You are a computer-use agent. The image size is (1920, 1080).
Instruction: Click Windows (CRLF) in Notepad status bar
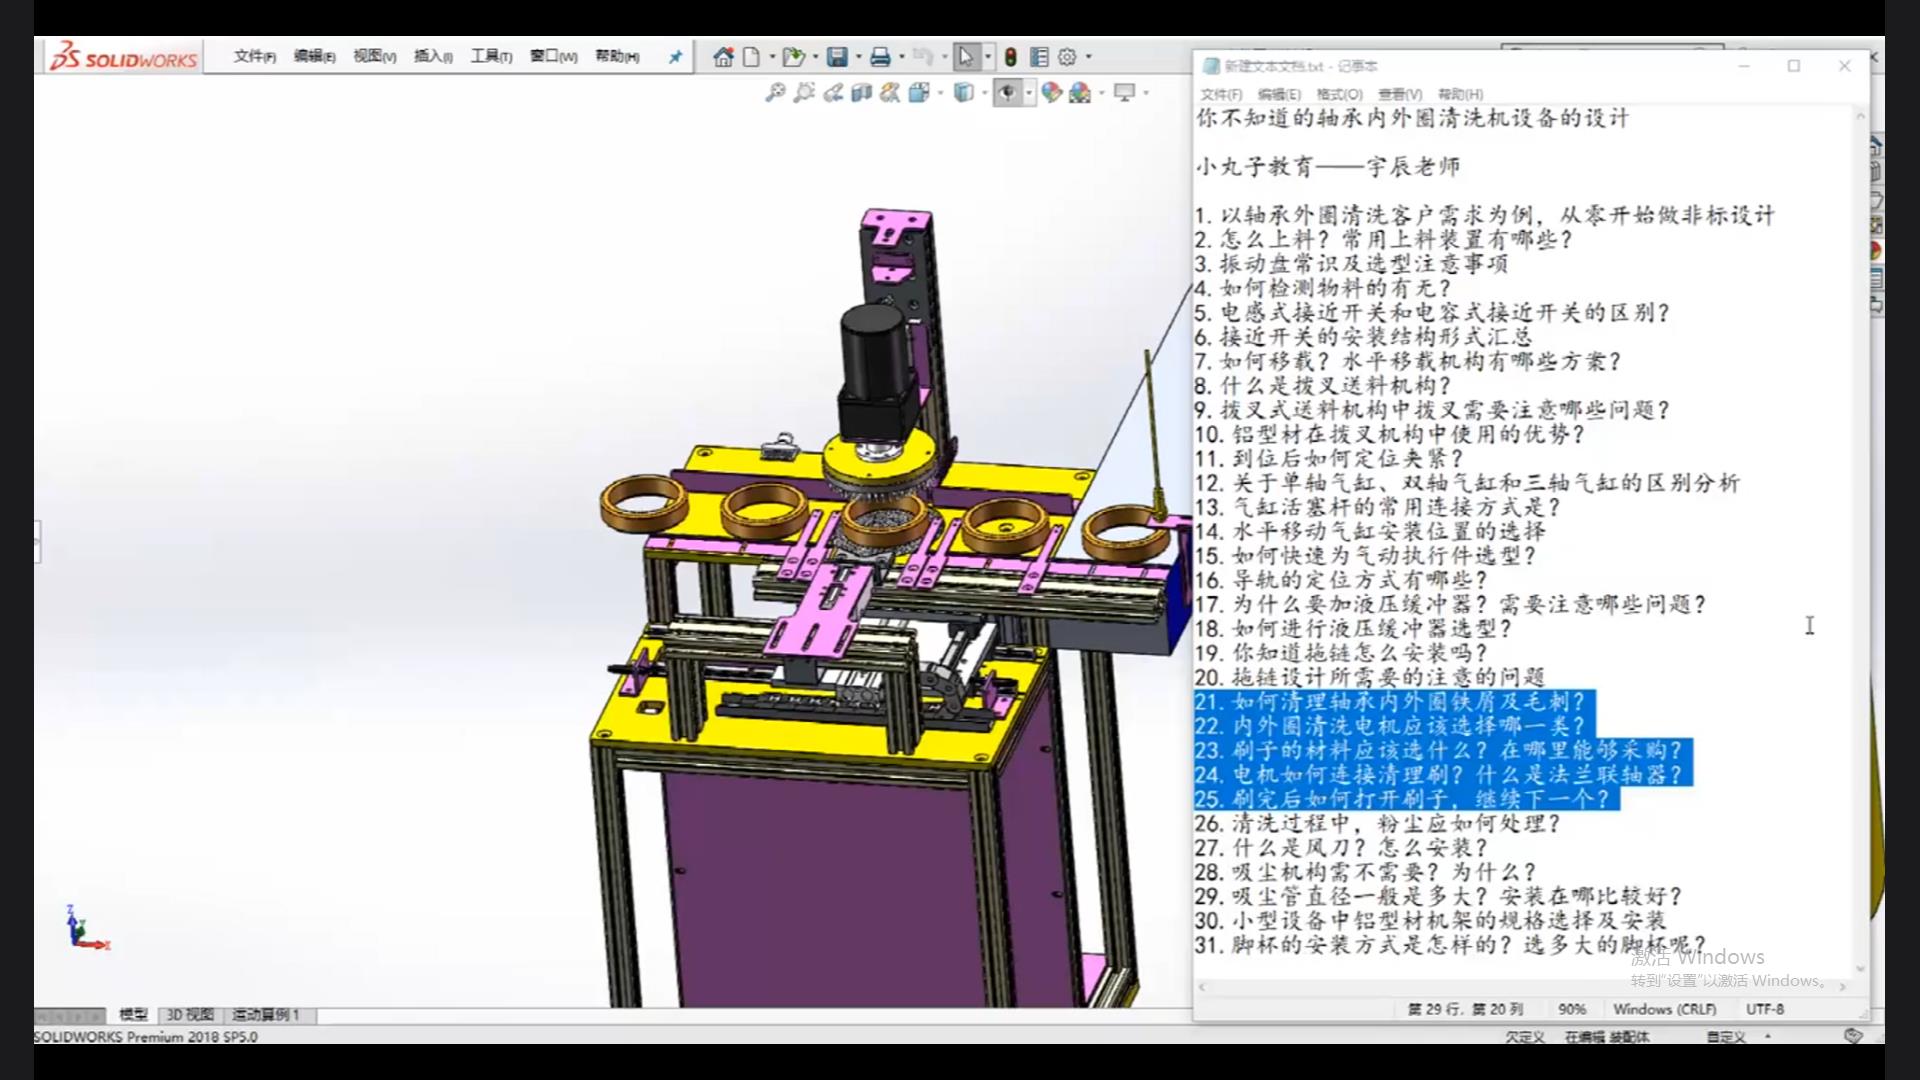[x=1664, y=1009]
